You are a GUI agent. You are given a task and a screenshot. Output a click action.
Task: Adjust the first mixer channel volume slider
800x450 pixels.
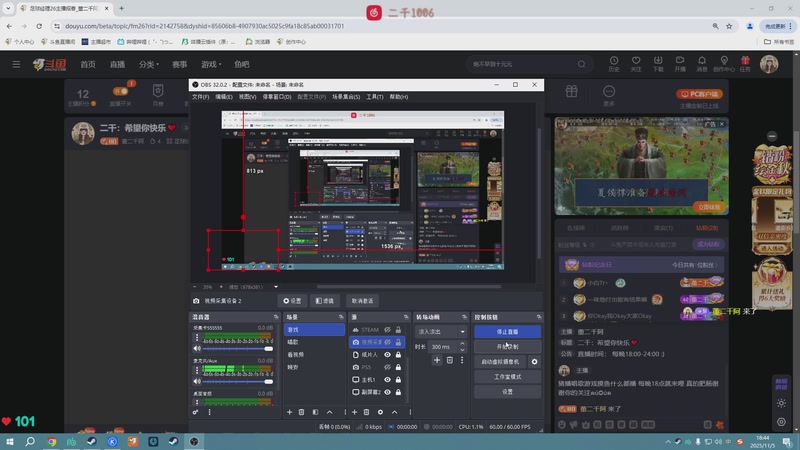[x=238, y=348]
